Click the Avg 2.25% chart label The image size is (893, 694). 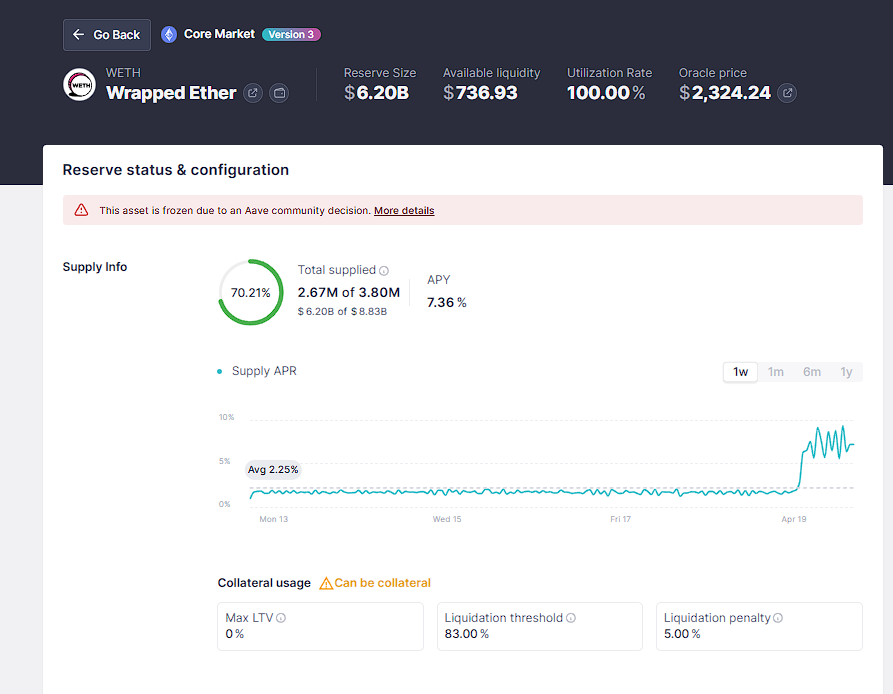point(273,470)
